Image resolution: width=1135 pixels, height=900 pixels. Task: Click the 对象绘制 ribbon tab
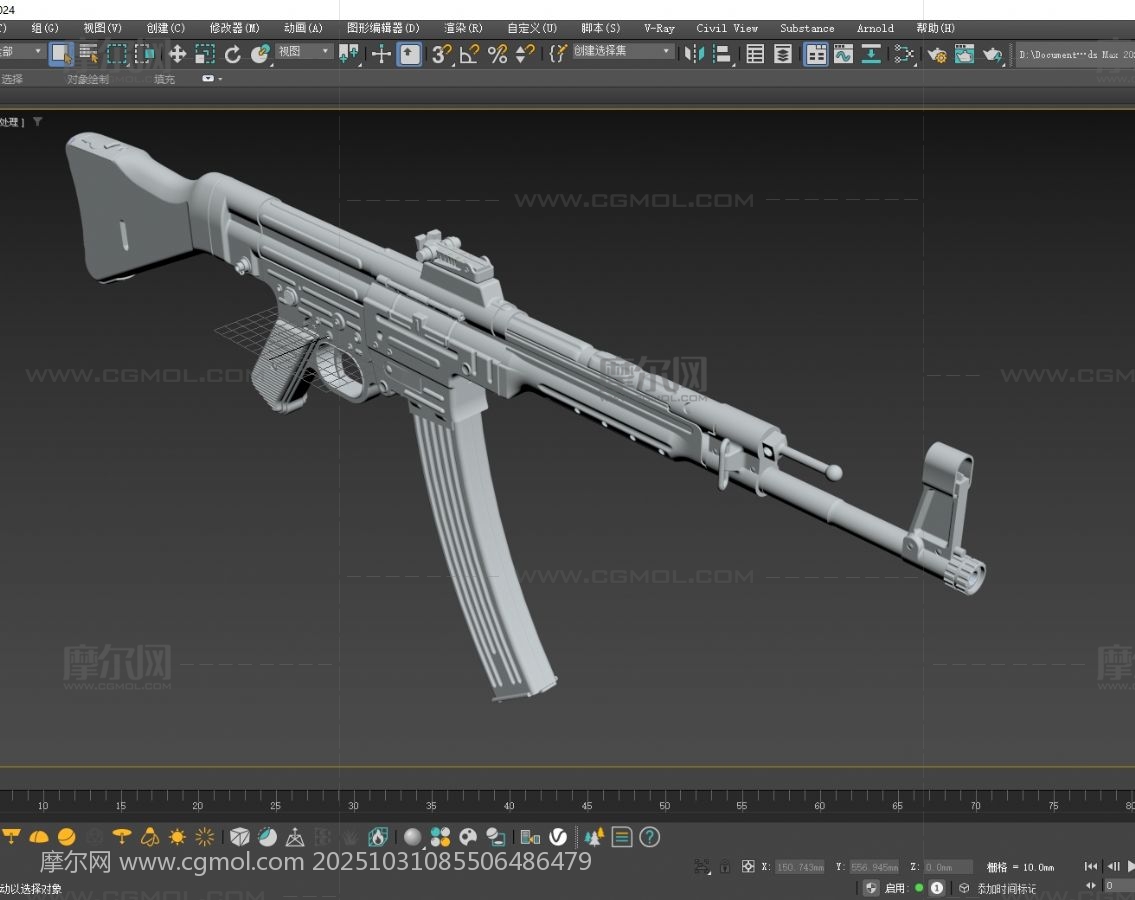pos(88,79)
